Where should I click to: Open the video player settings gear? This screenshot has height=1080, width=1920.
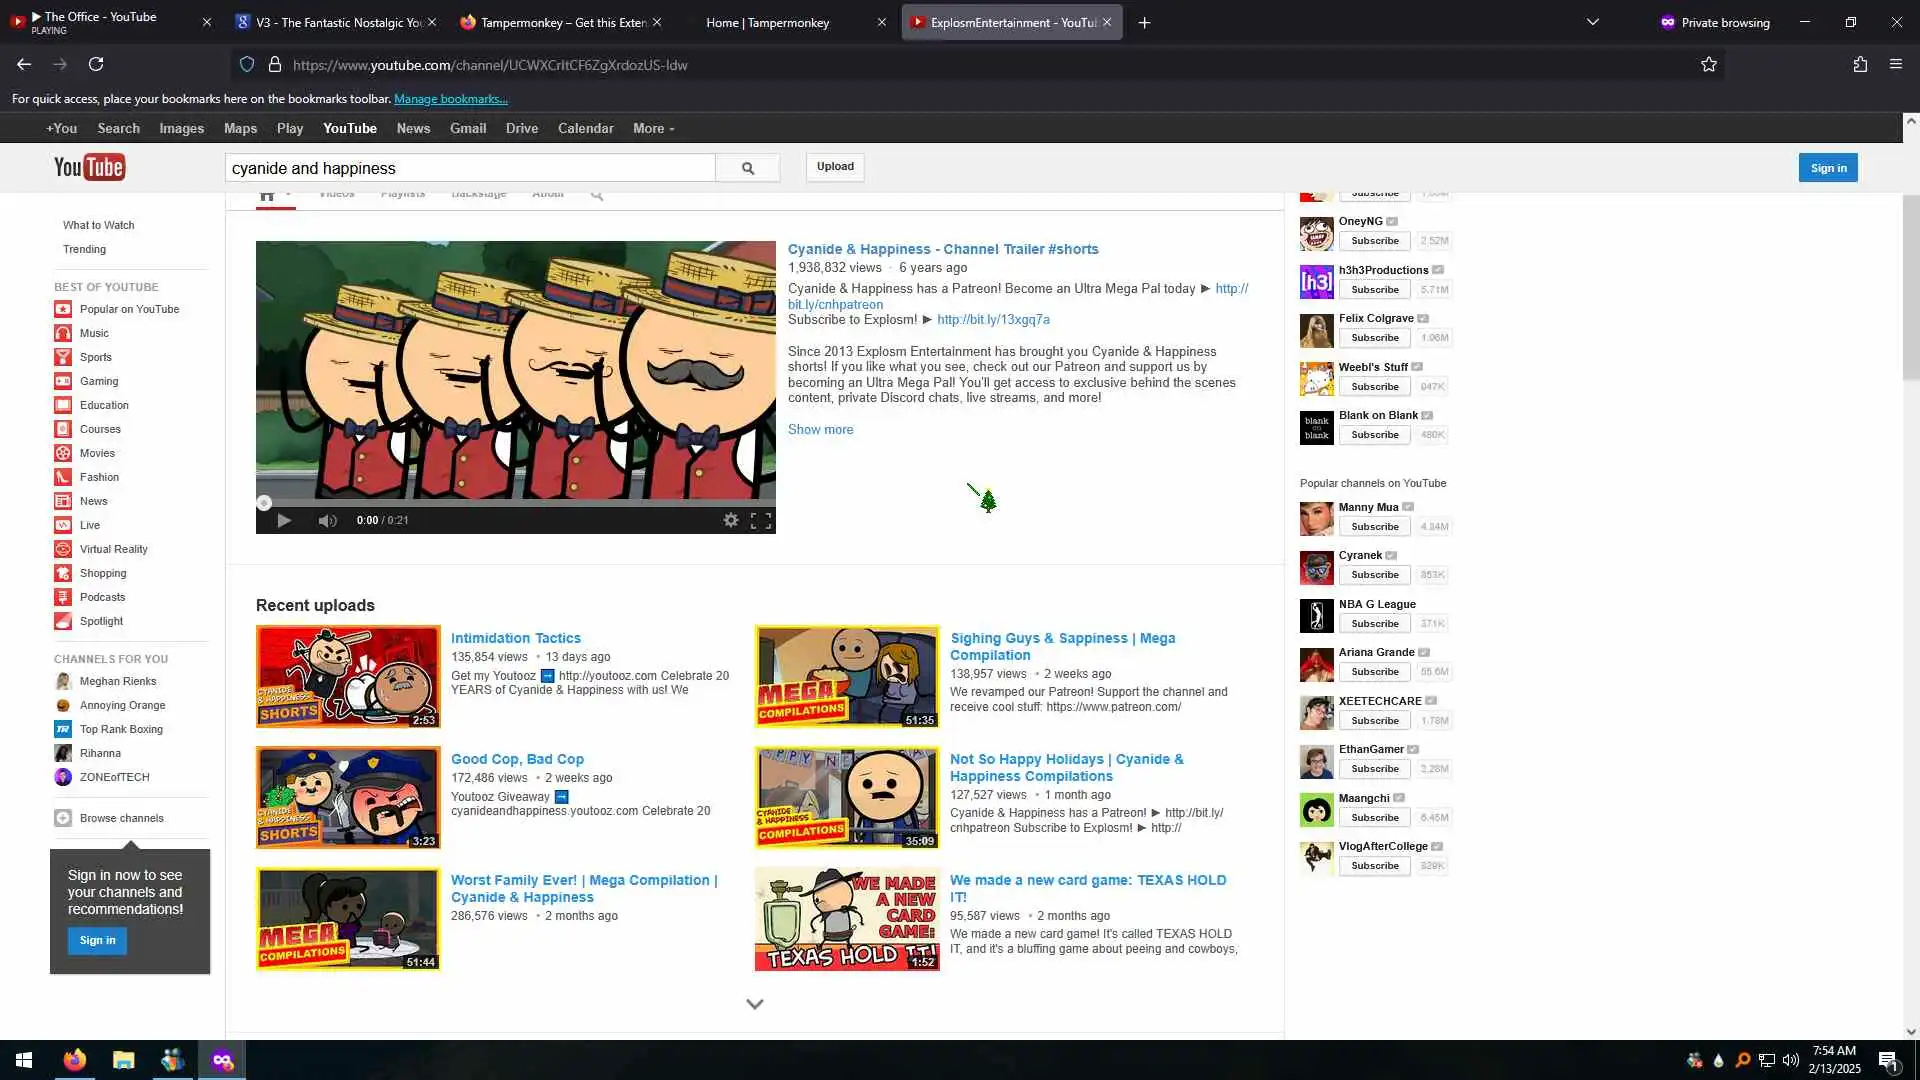pyautogui.click(x=731, y=520)
